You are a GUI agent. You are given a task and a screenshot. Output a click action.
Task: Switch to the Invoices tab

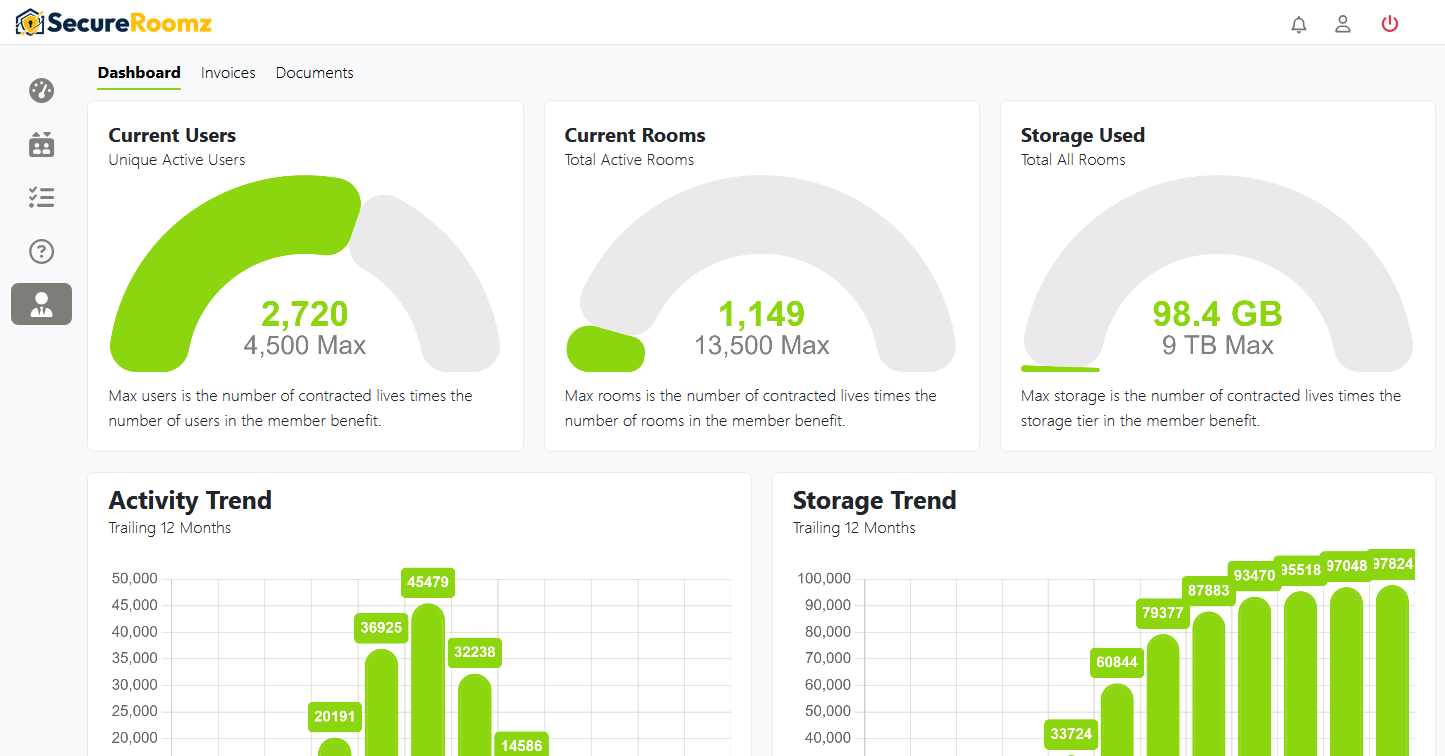pyautogui.click(x=228, y=73)
